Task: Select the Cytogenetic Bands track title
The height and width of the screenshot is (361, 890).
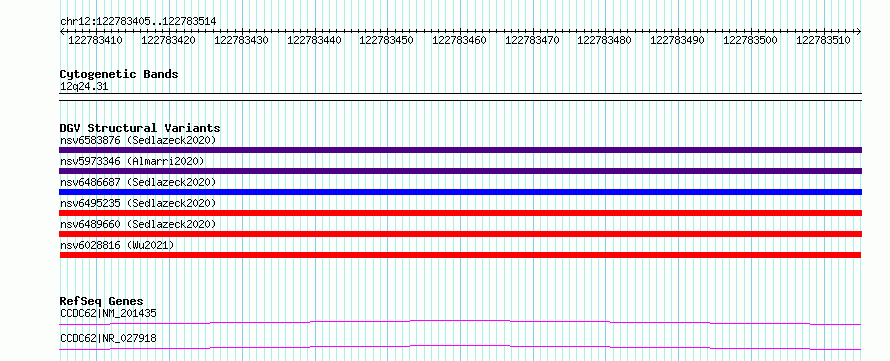Action: pos(119,74)
